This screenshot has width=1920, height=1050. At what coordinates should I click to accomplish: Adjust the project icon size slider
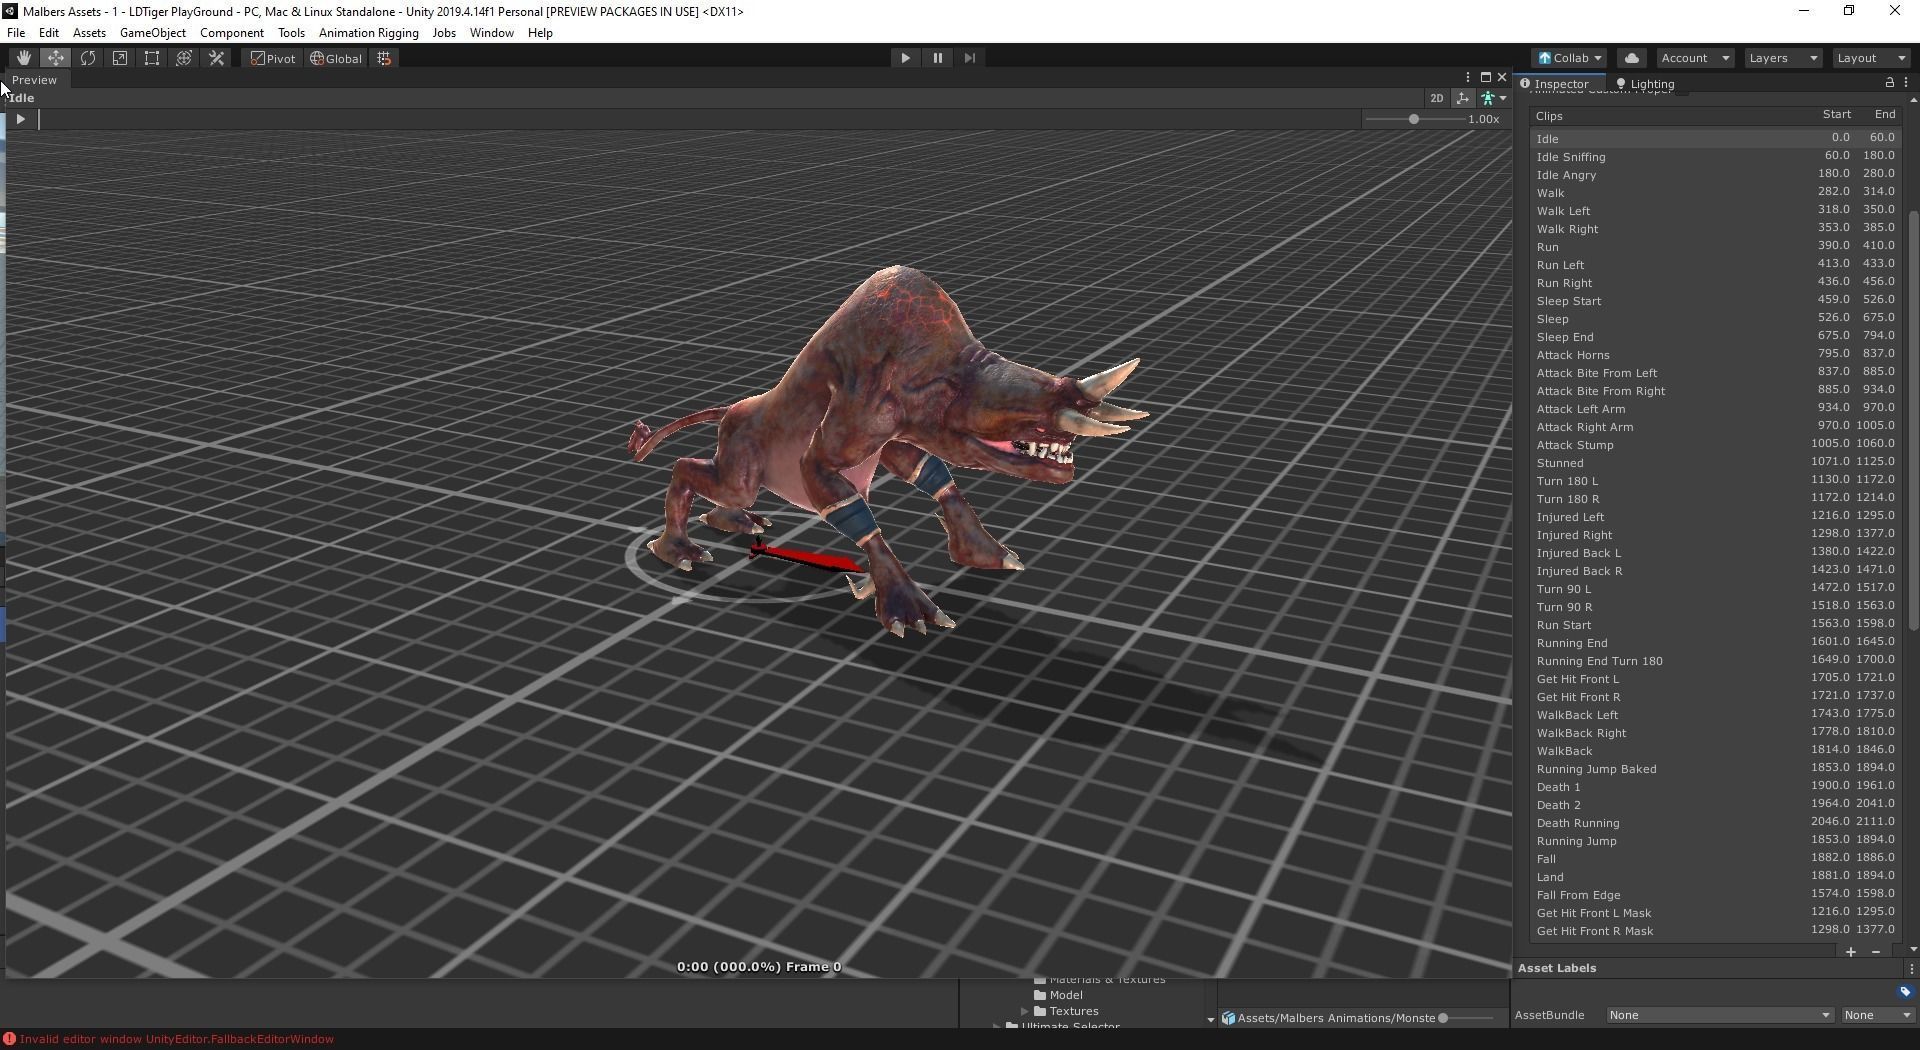(1467, 1018)
